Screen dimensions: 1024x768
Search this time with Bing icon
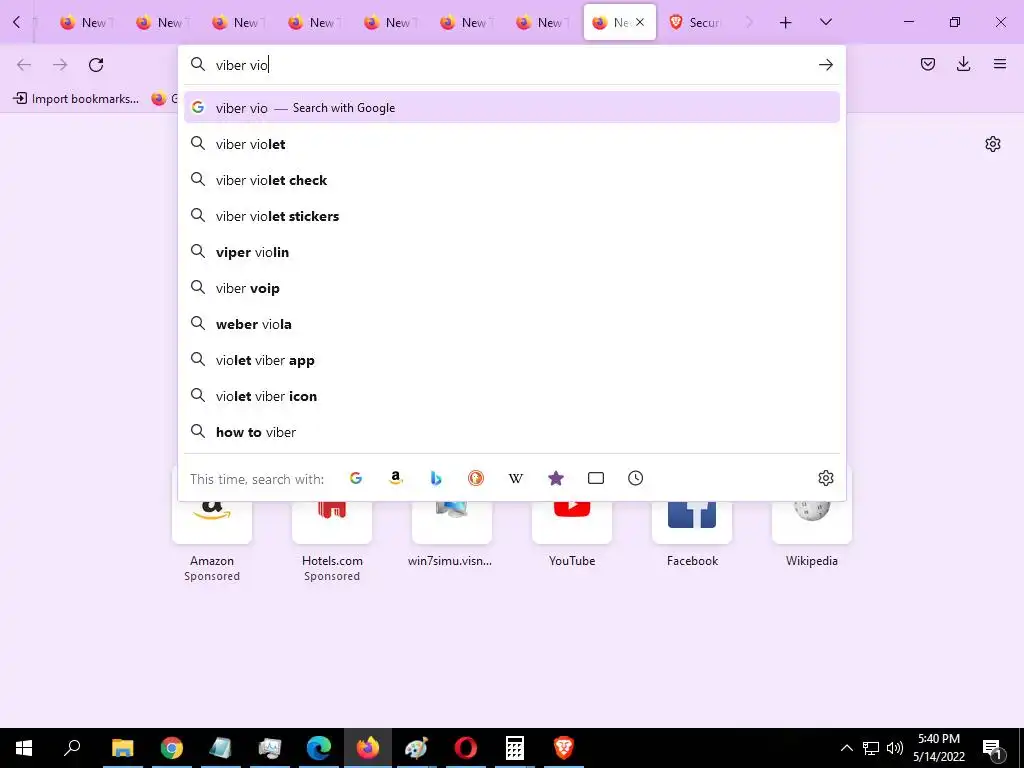tap(436, 478)
